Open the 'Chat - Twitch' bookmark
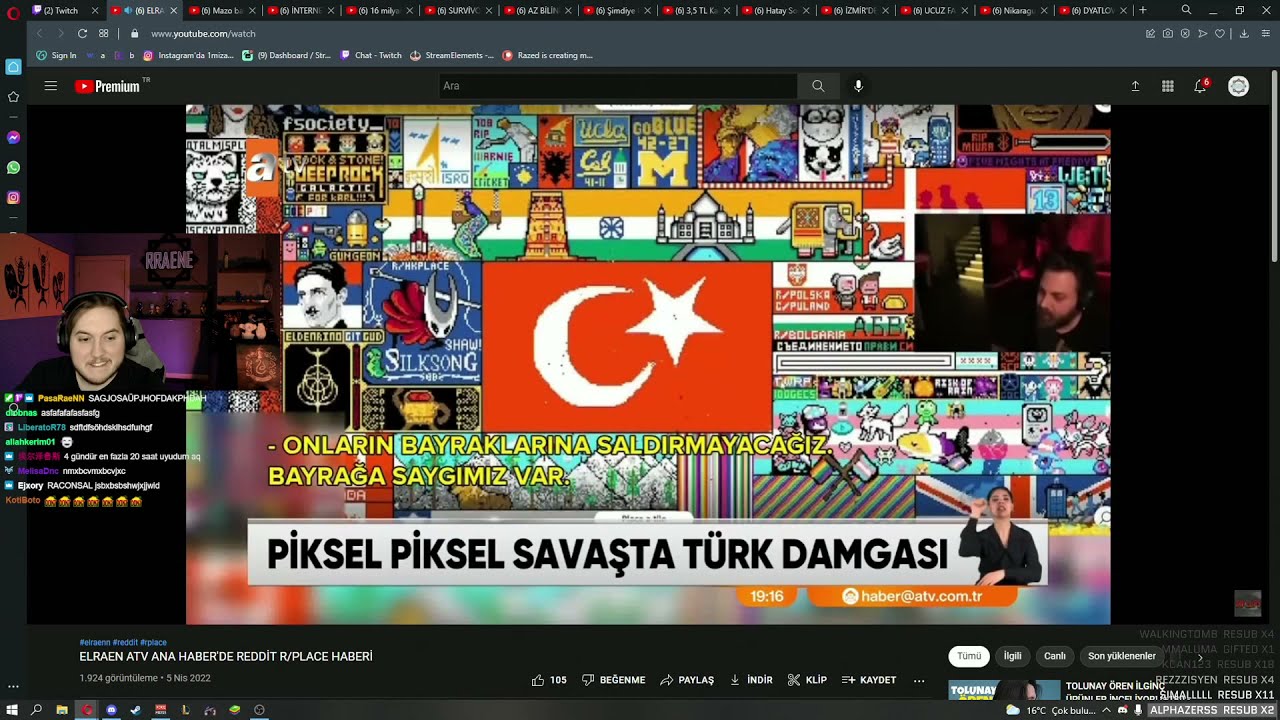 (370, 55)
